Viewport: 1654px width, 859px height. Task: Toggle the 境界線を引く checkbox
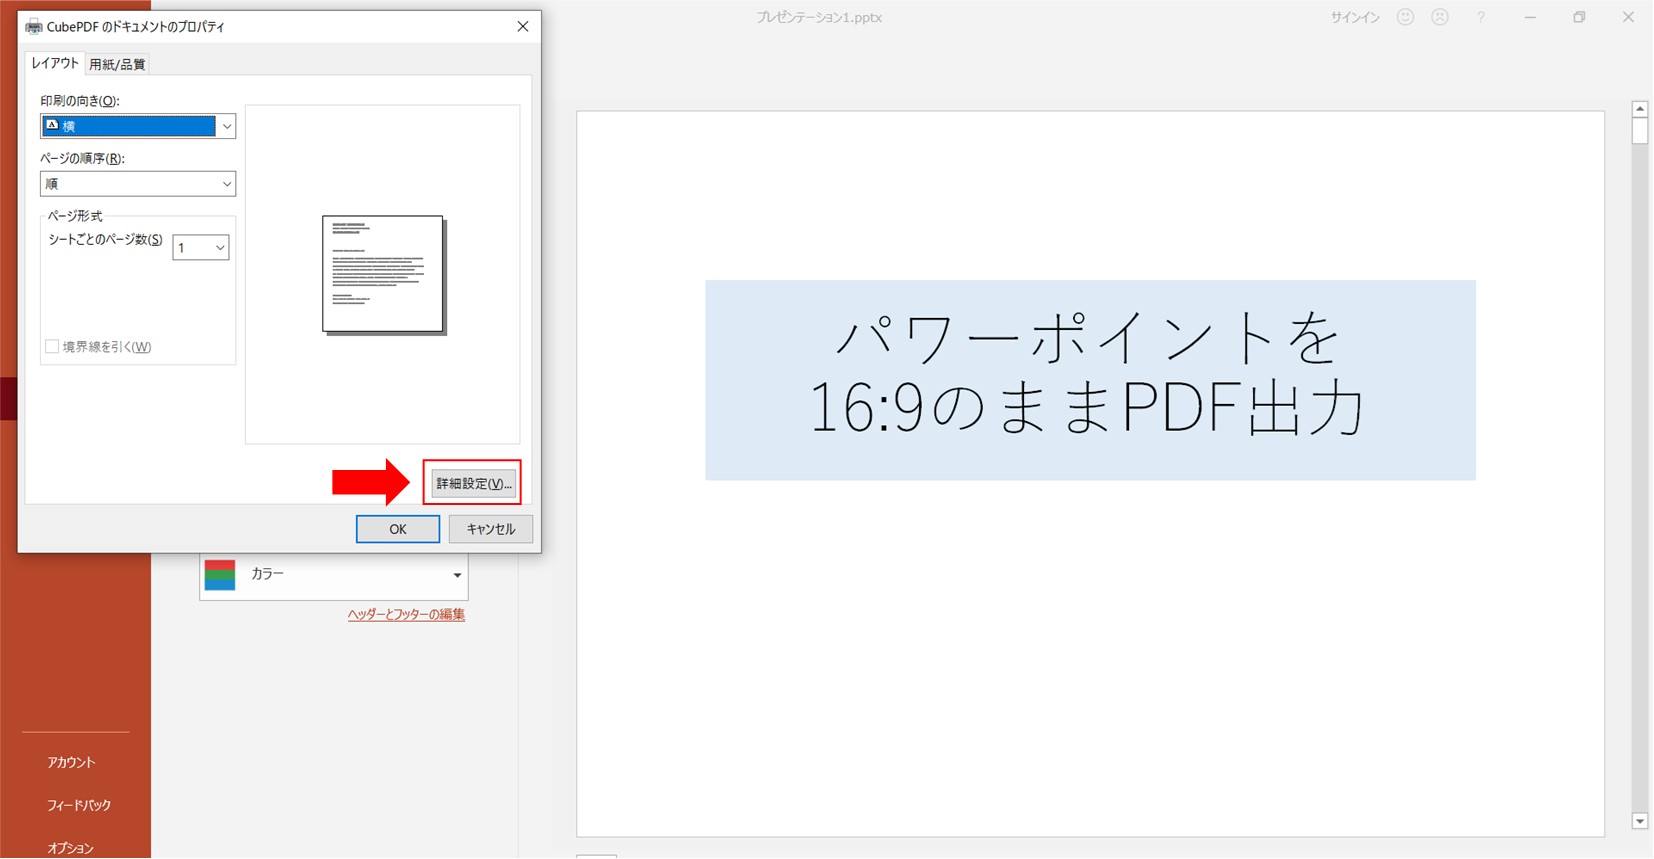pos(52,347)
